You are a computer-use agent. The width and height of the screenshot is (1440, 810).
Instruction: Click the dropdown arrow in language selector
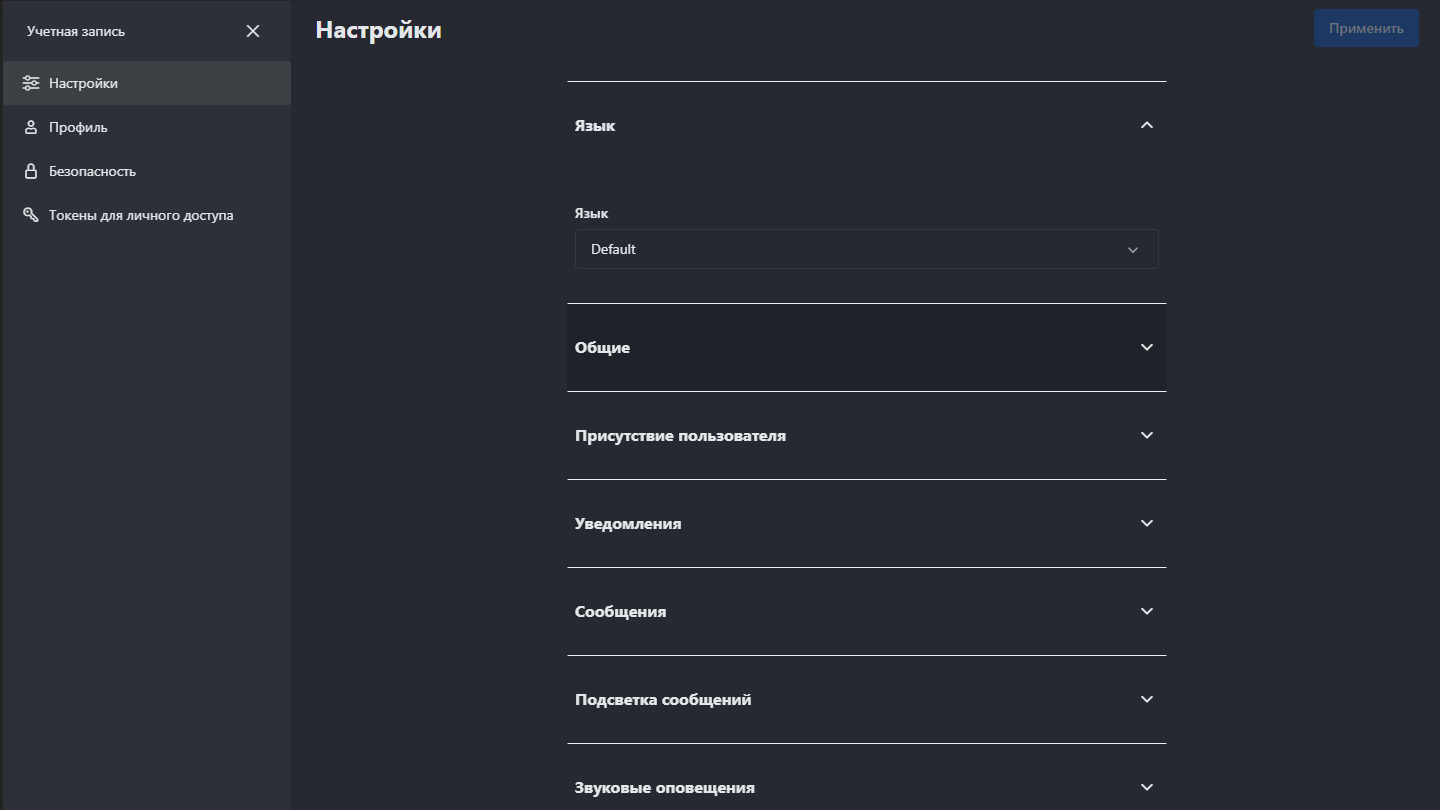click(1133, 250)
